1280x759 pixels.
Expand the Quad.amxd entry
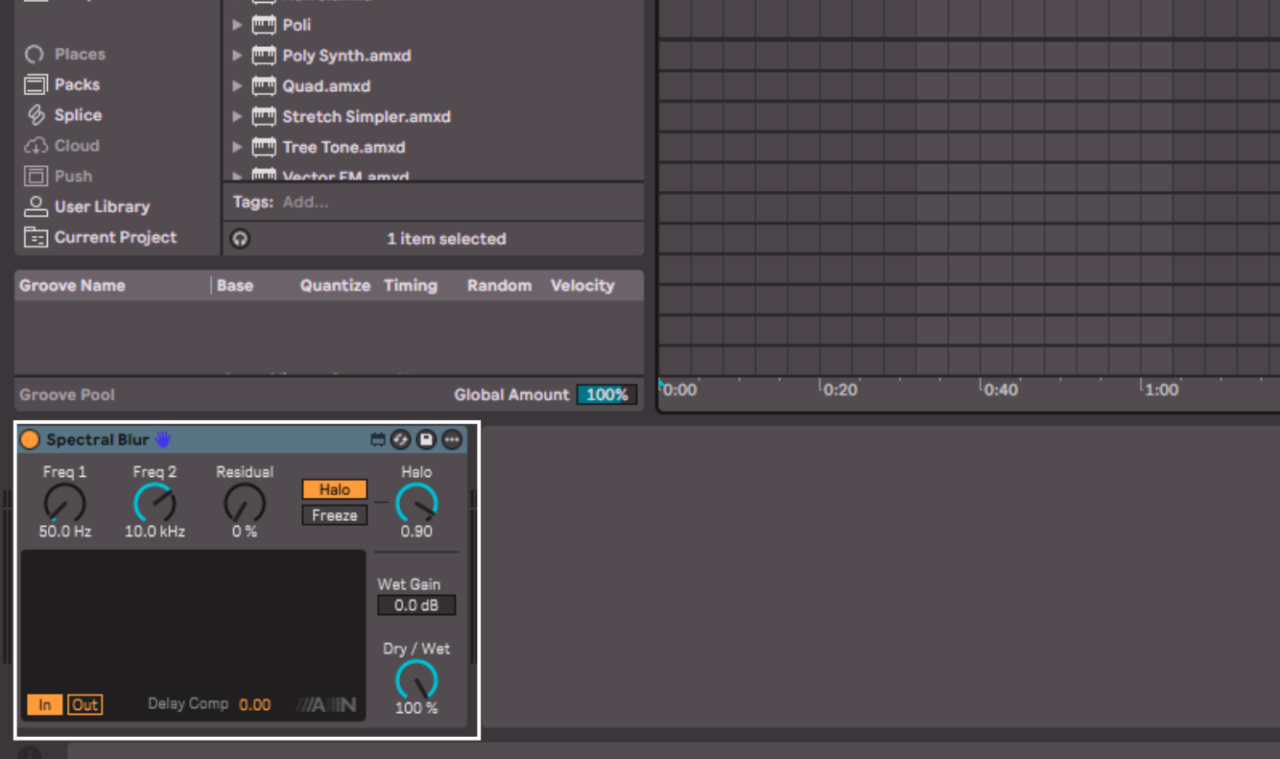(x=237, y=86)
